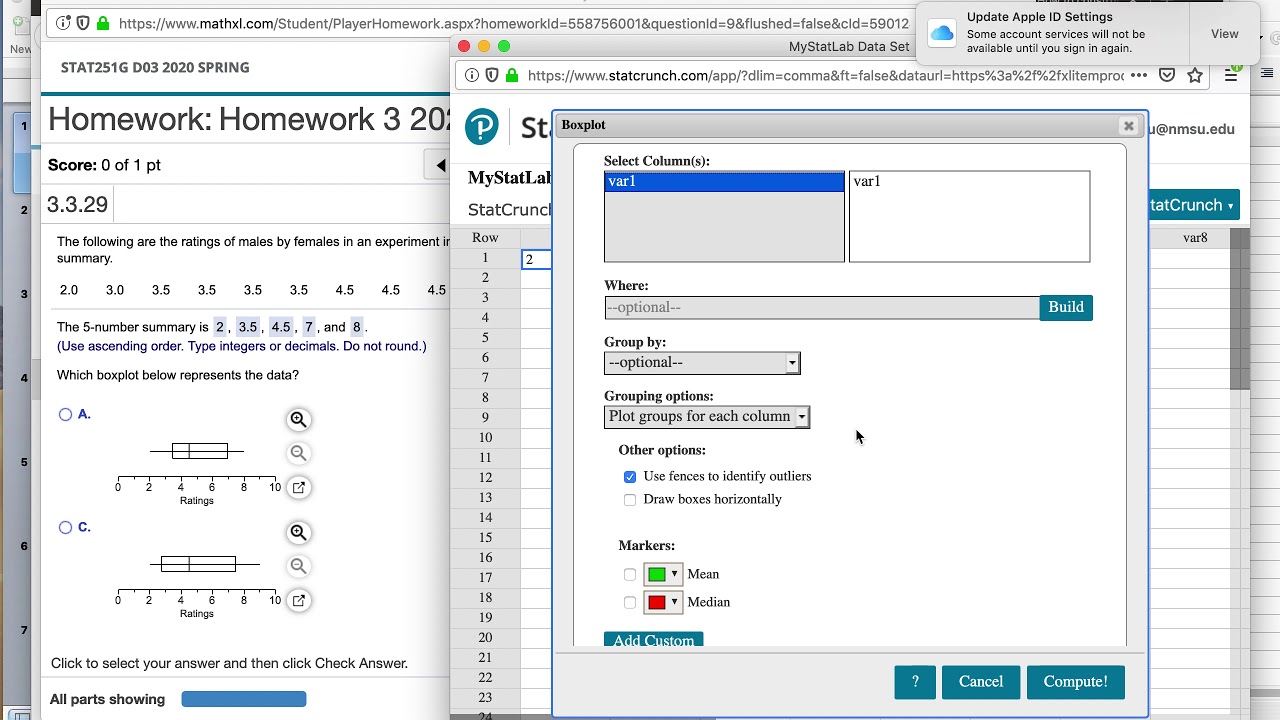1280x720 pixels.
Task: Click the Where optional input field
Action: click(x=822, y=307)
